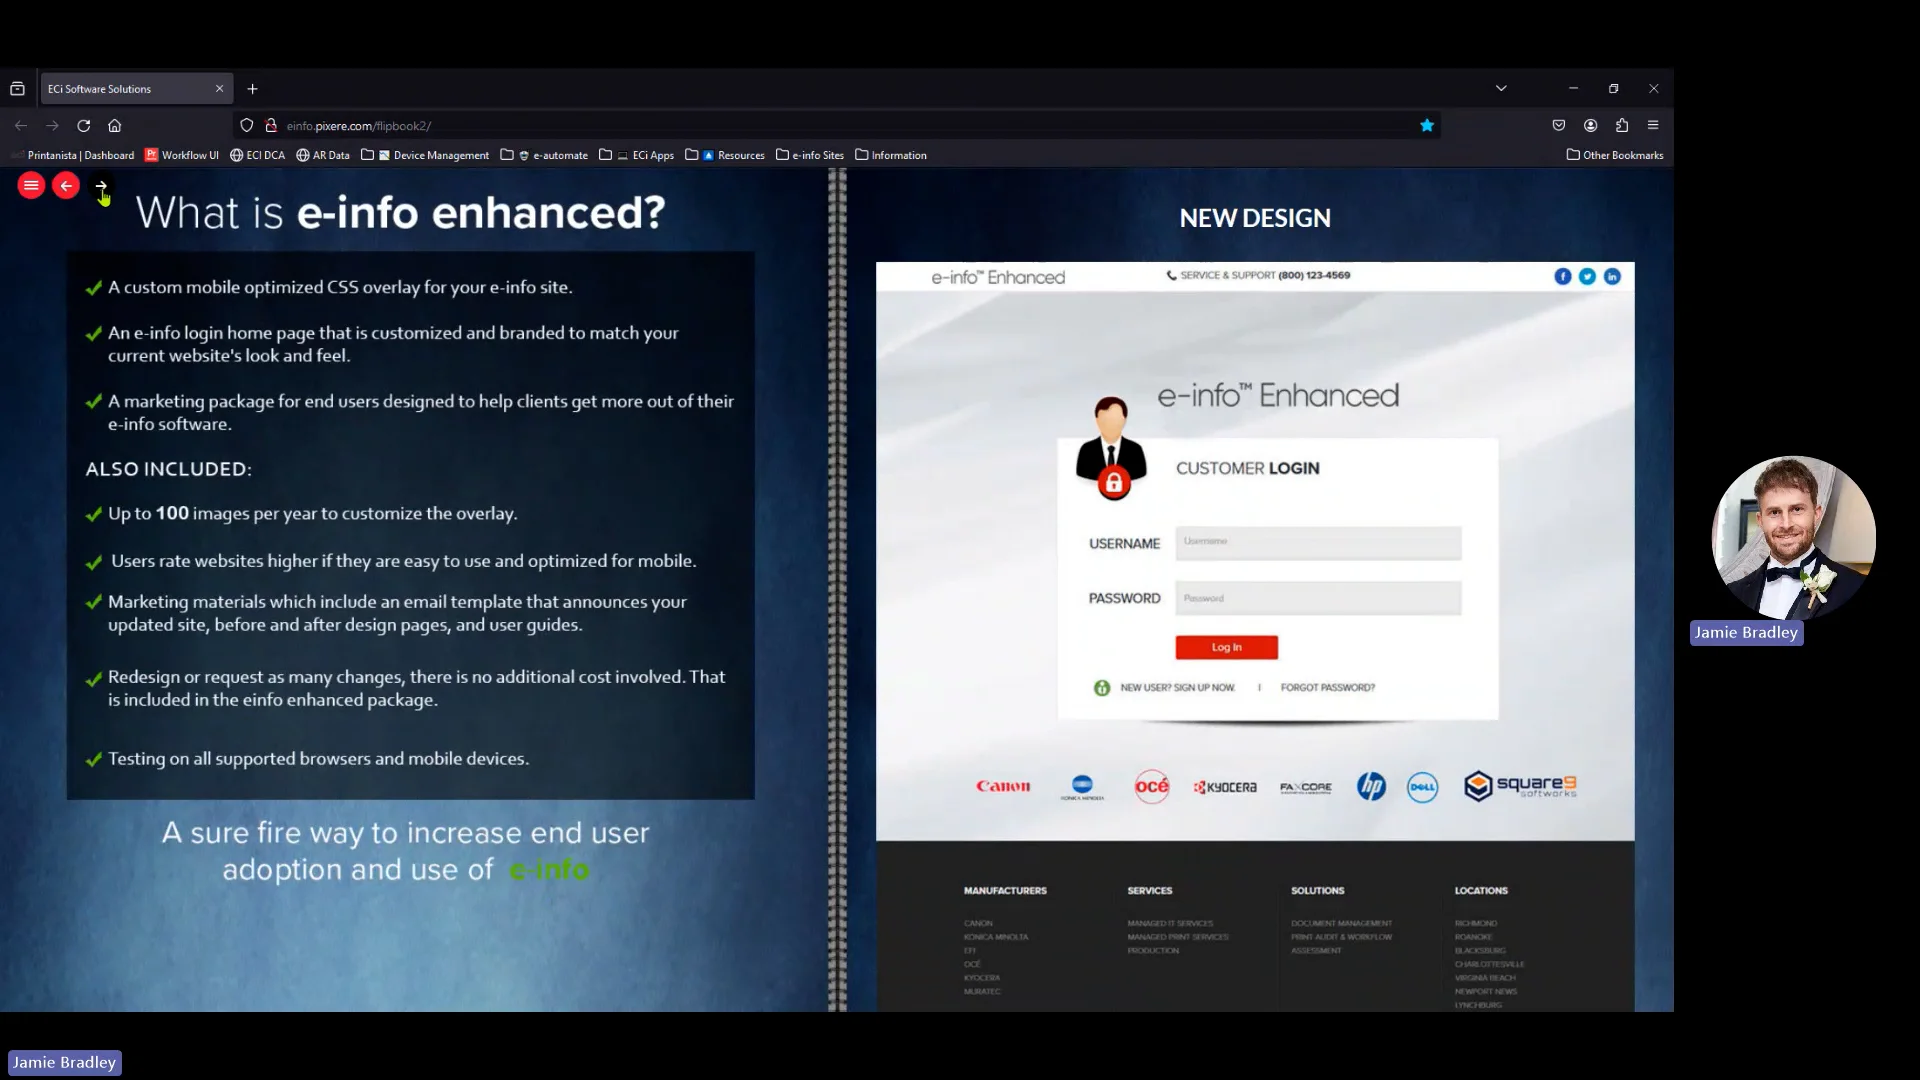Toggle the bookmark star for this page
Image resolution: width=1920 pixels, height=1080 pixels.
1427,125
